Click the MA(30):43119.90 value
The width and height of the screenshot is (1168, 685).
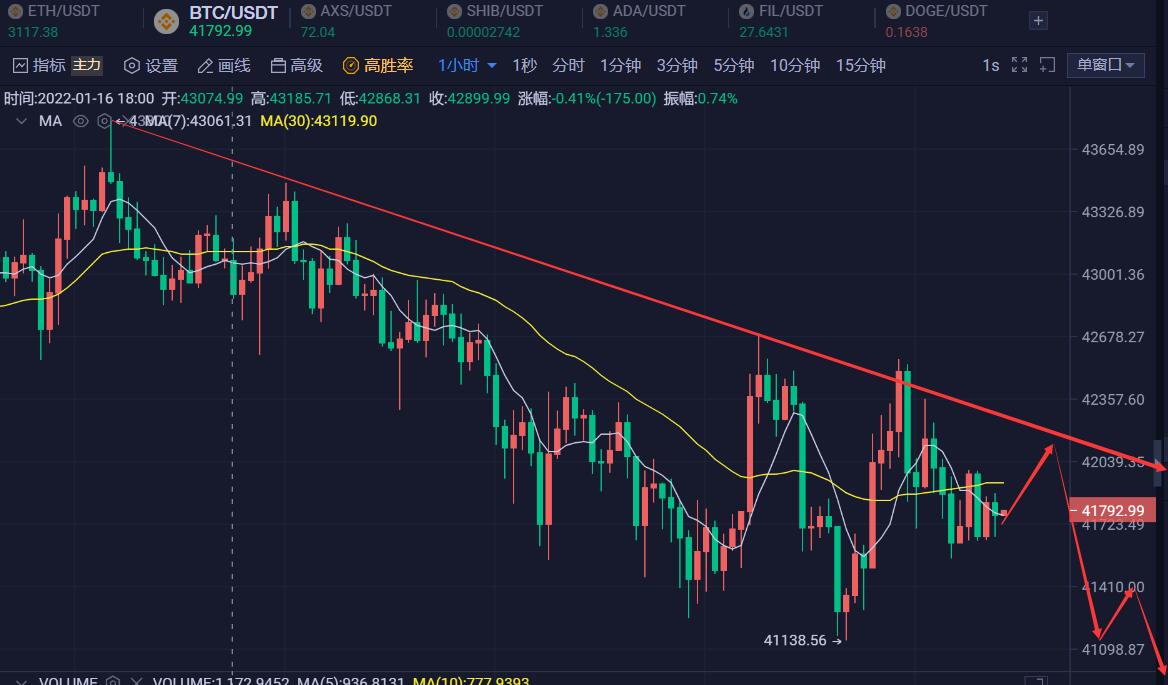[319, 121]
